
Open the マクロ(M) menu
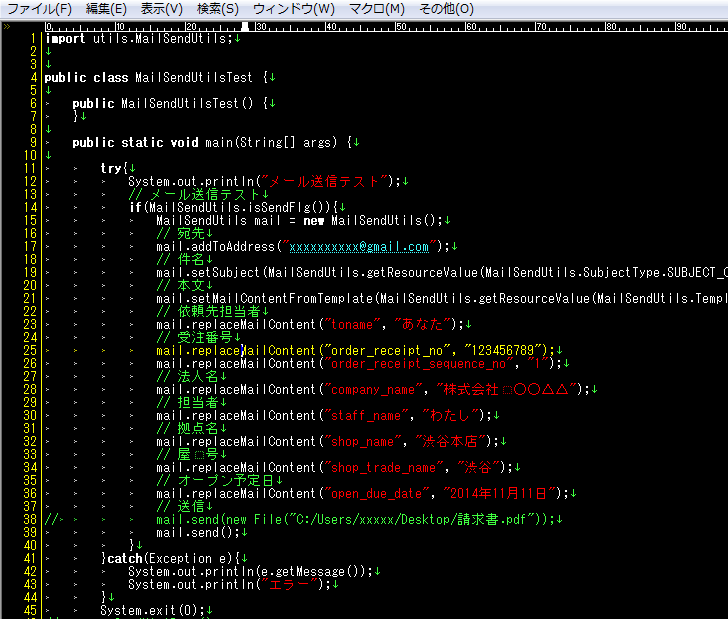(377, 9)
